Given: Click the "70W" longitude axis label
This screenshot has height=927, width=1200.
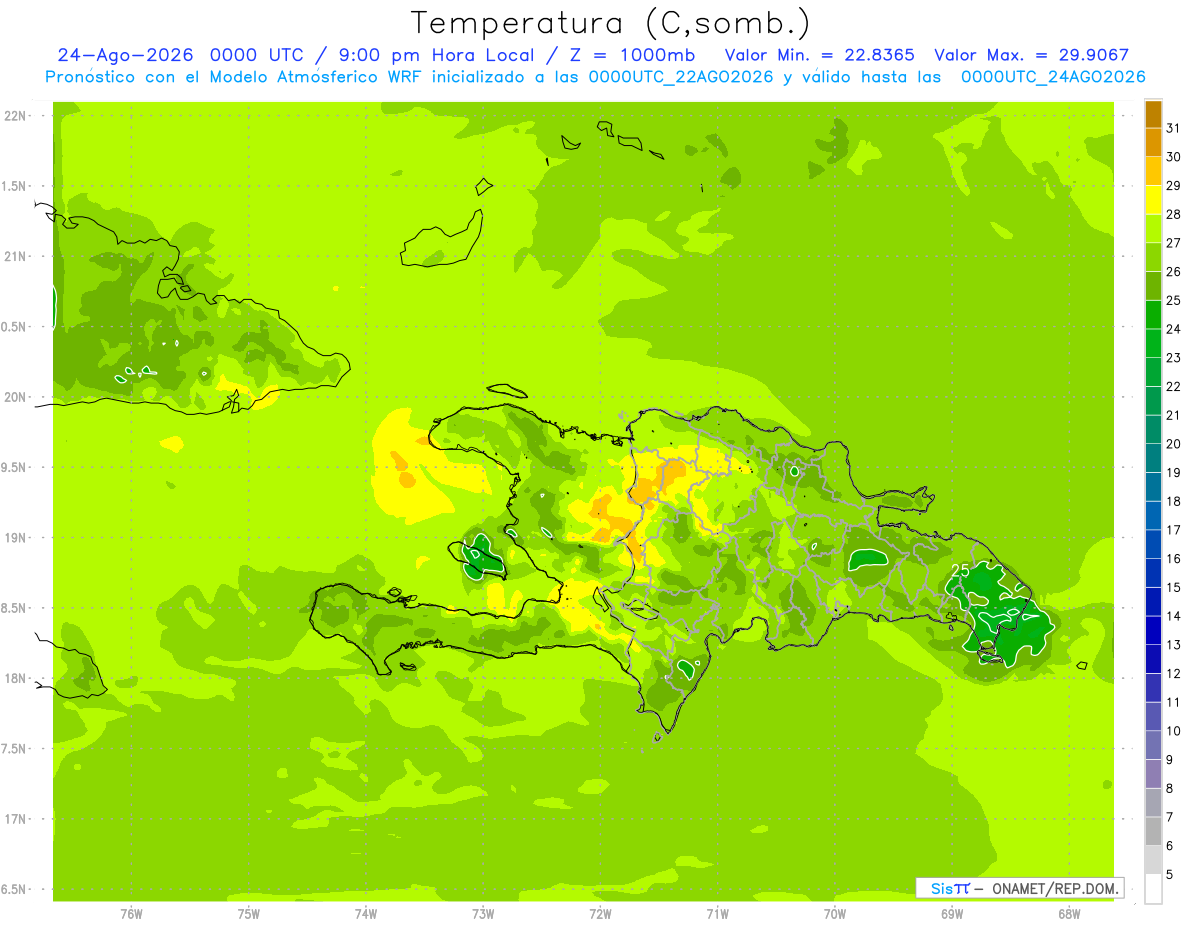Looking at the screenshot, I should pyautogui.click(x=835, y=914).
